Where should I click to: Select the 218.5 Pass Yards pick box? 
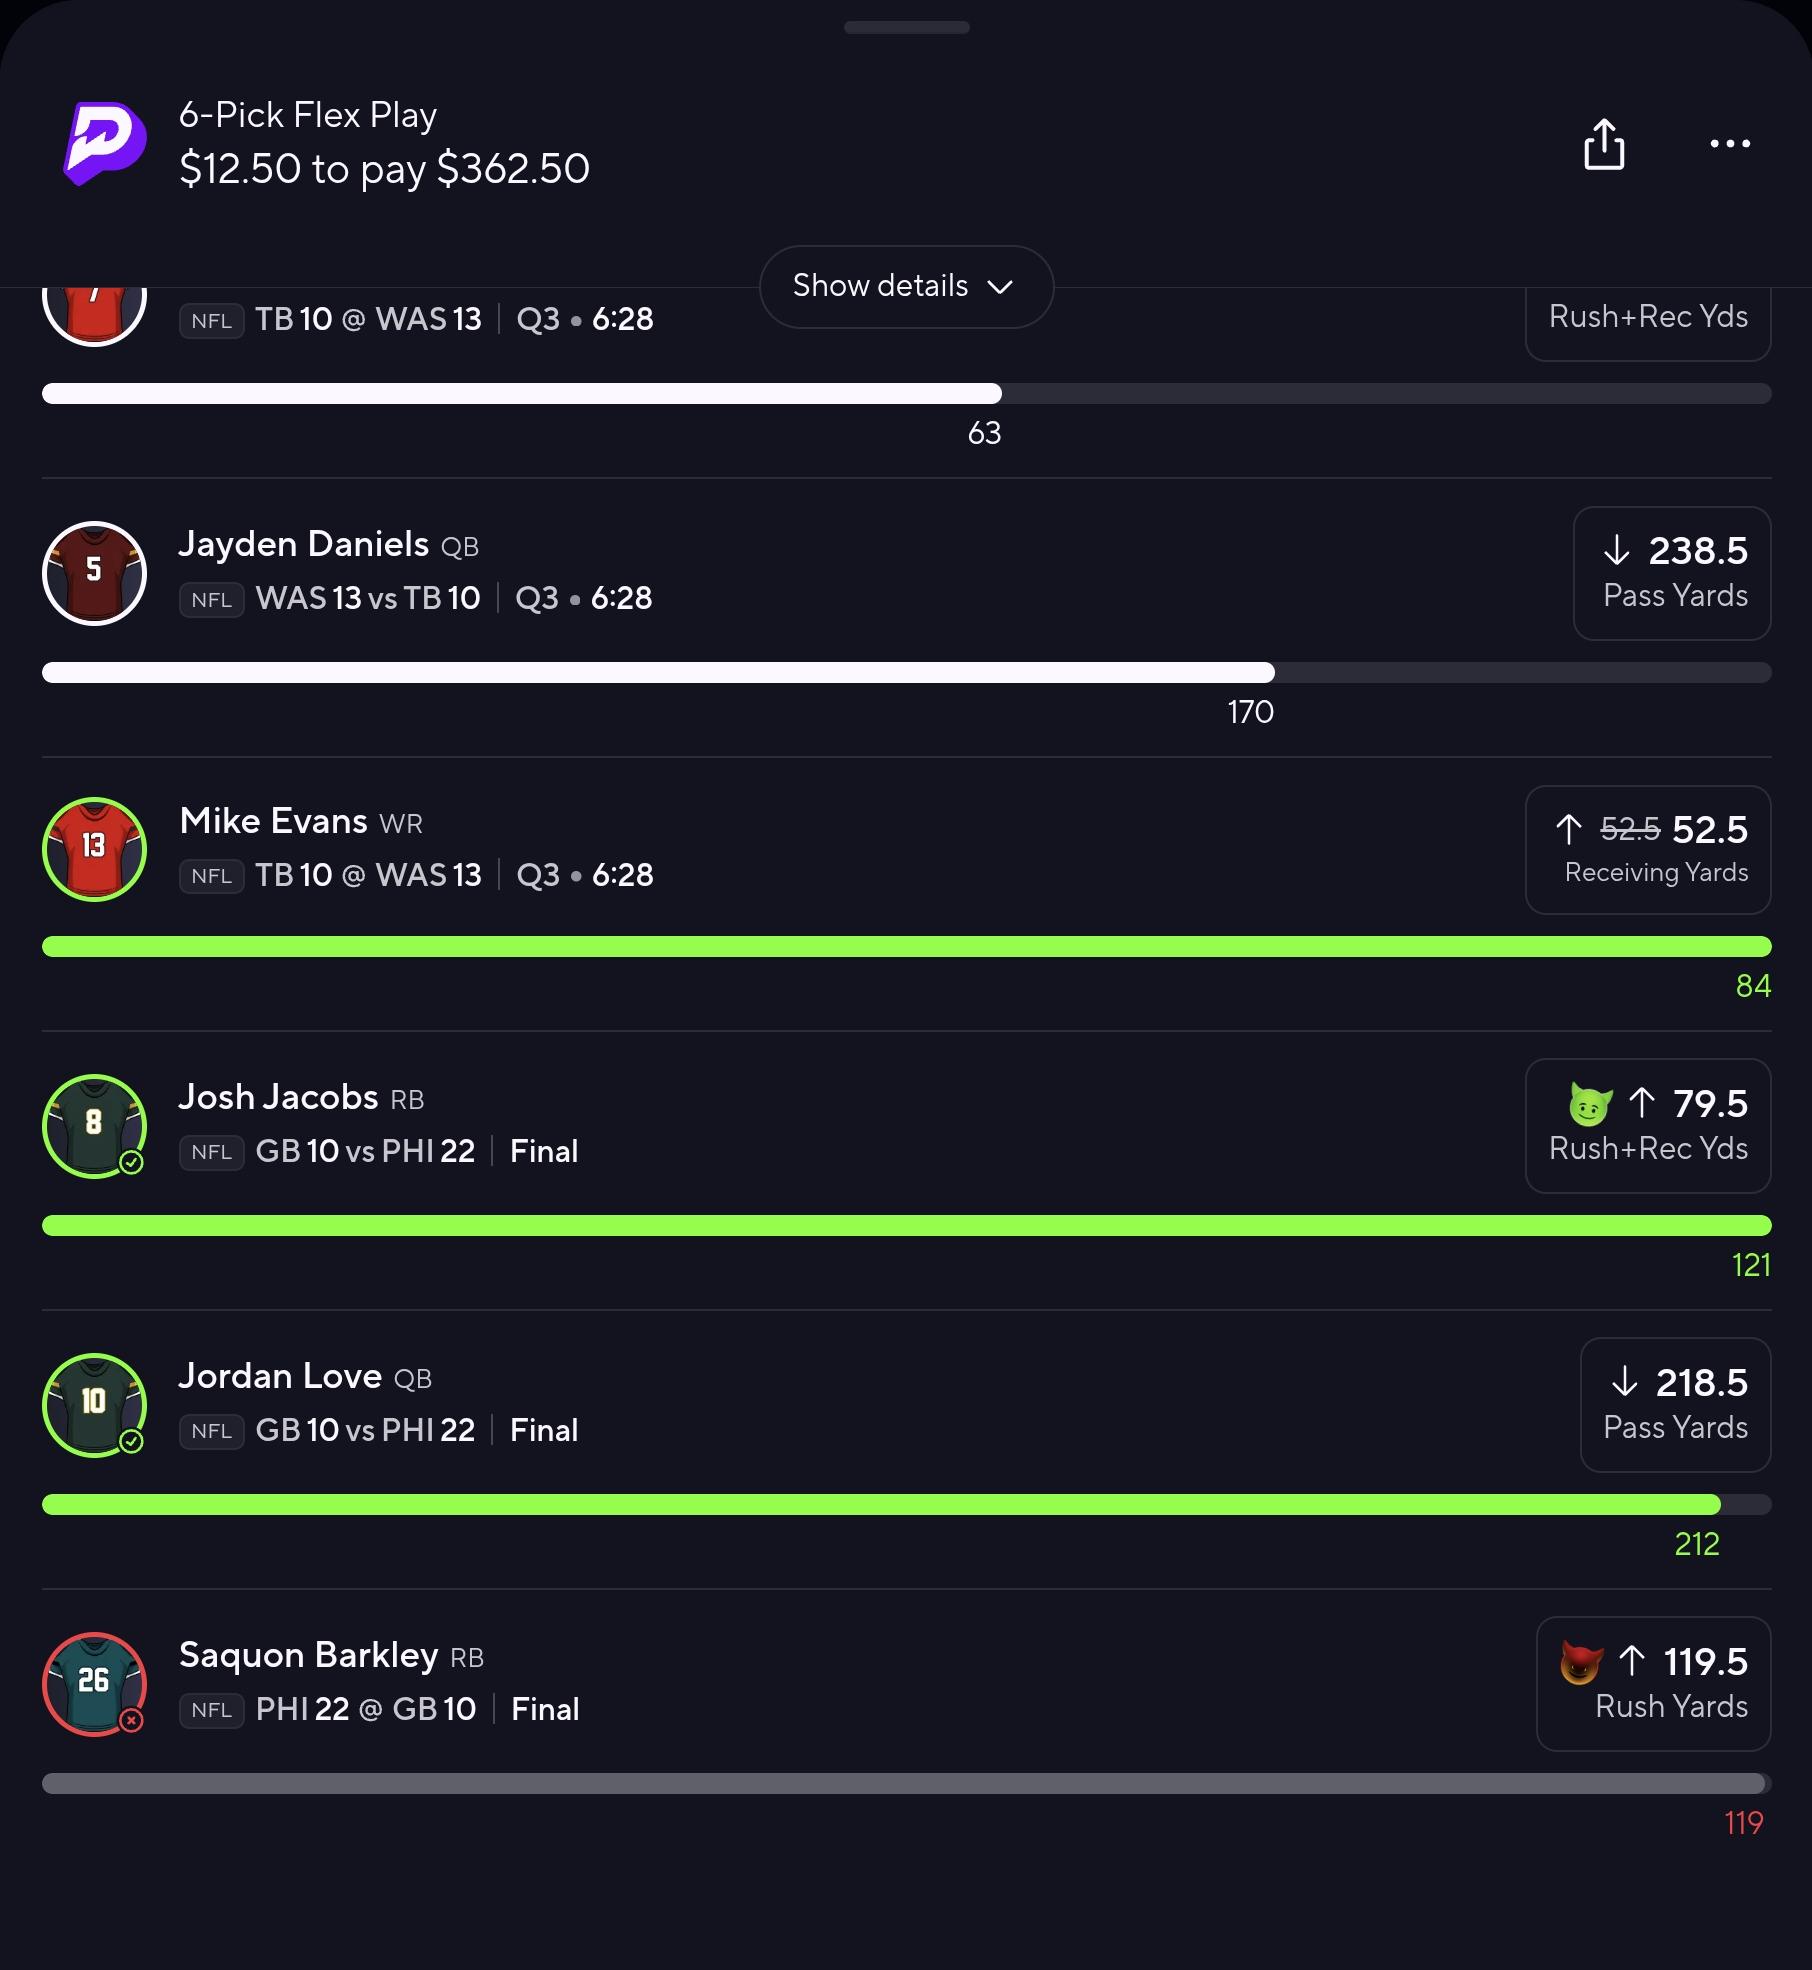click(x=1676, y=1405)
